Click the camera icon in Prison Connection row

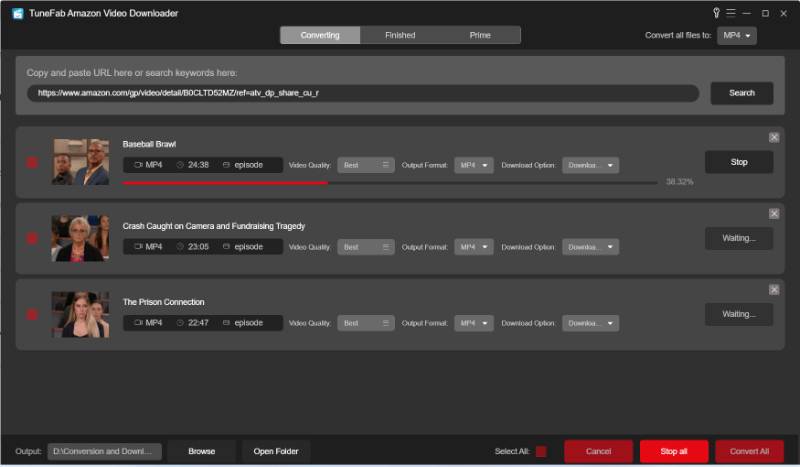click(x=138, y=323)
